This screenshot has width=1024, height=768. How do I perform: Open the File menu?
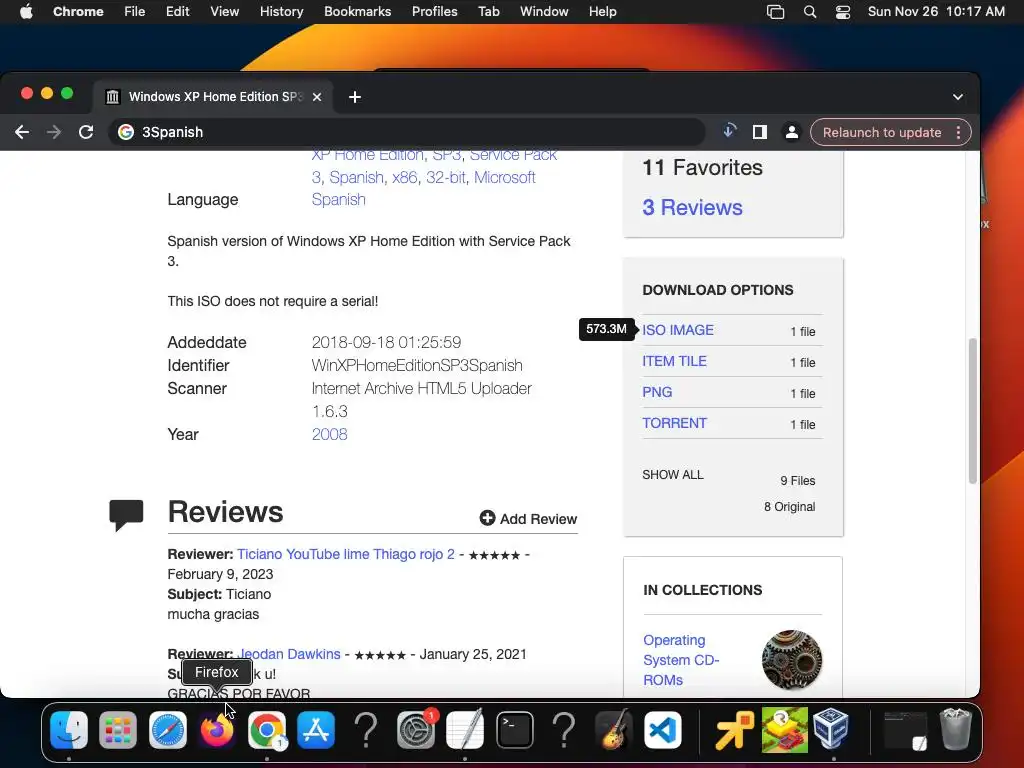coord(135,11)
